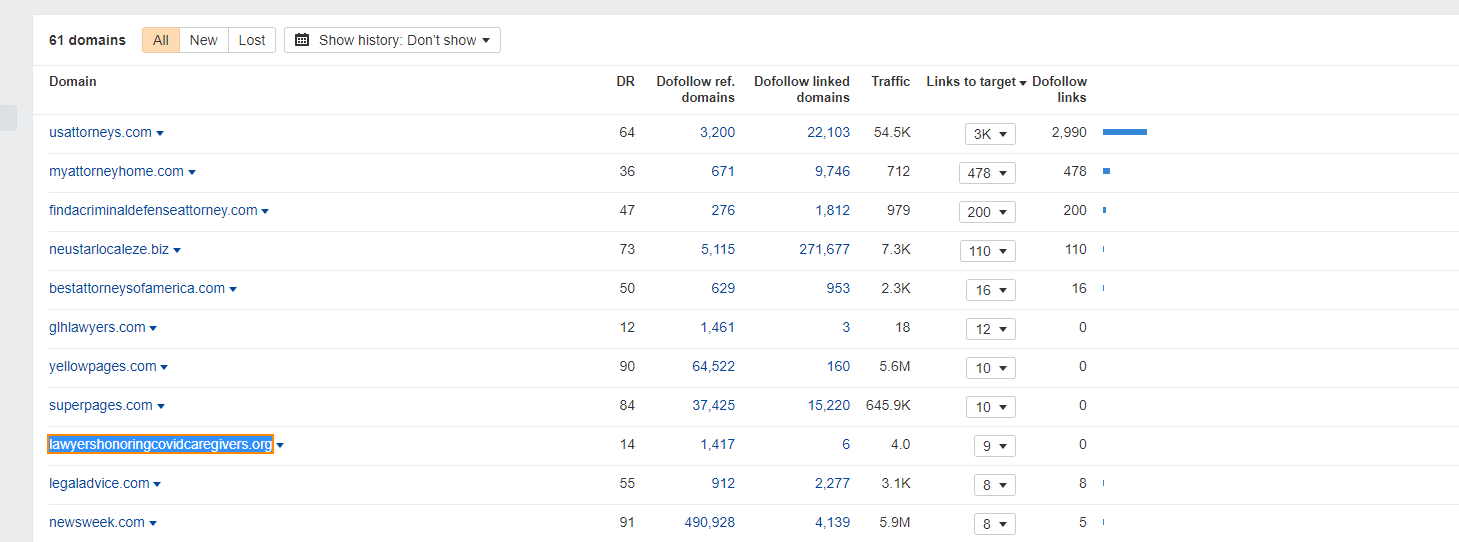Switch to the Lost domains tab
Viewport: 1459px width, 542px height.
(252, 40)
